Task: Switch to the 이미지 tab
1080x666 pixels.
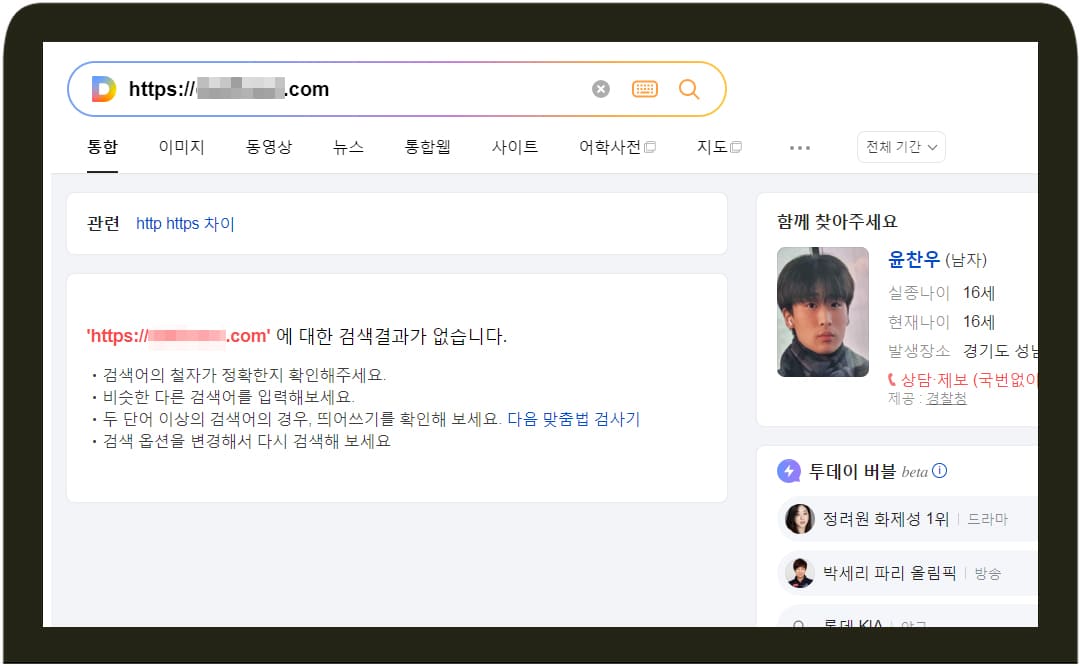Action: (181, 146)
